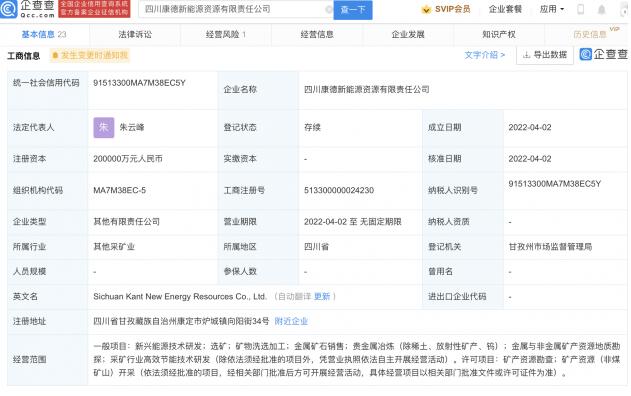The width and height of the screenshot is (631, 396).
Task: Select registered capital 200000万元人民币
Action: pyautogui.click(x=128, y=159)
